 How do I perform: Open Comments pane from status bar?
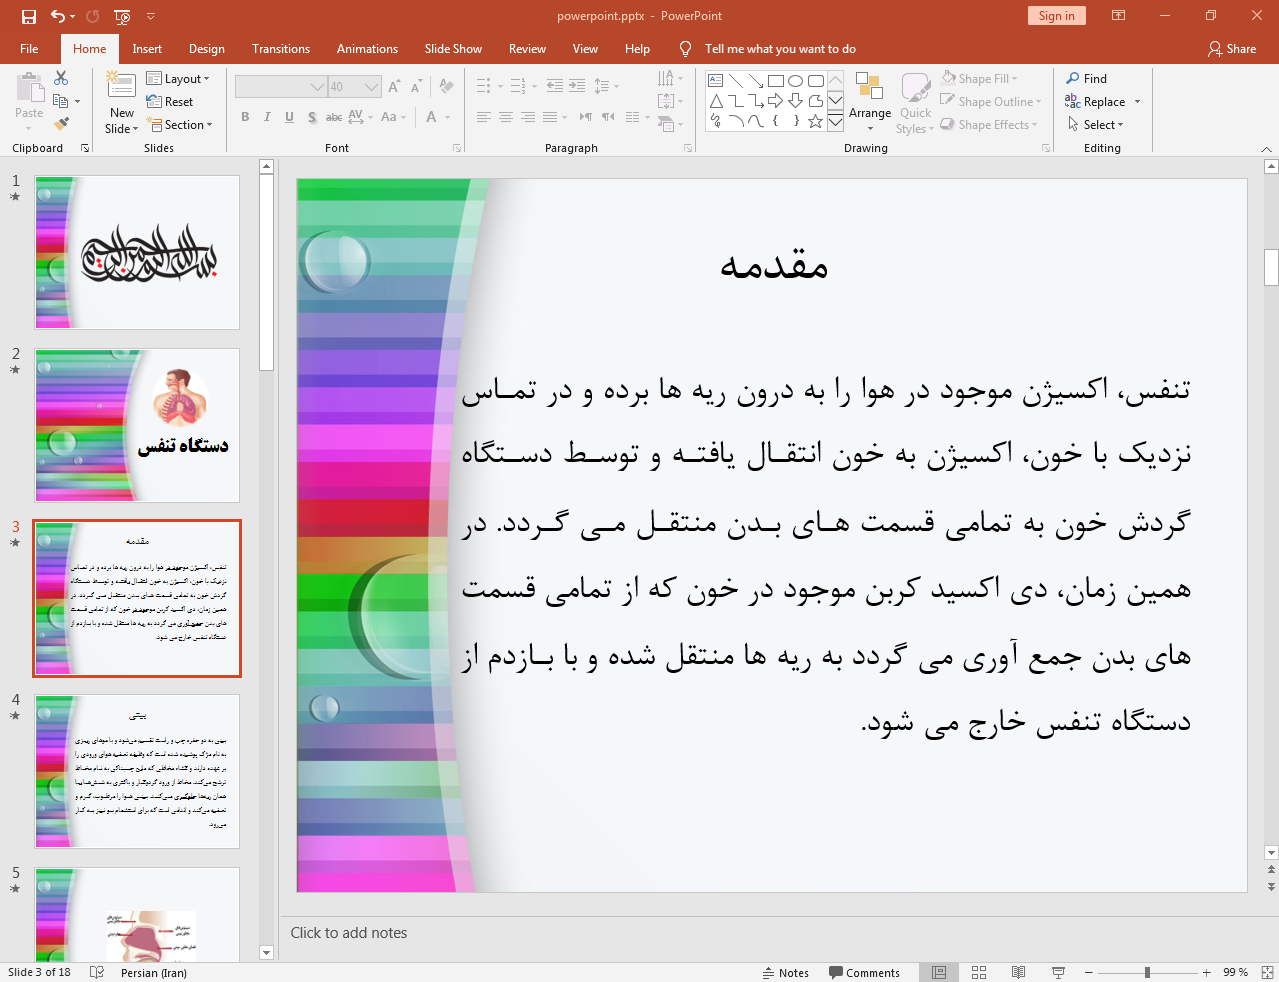[864, 973]
